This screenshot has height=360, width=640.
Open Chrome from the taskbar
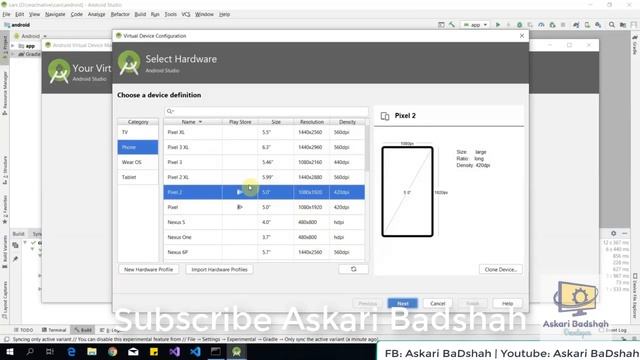coord(113,352)
